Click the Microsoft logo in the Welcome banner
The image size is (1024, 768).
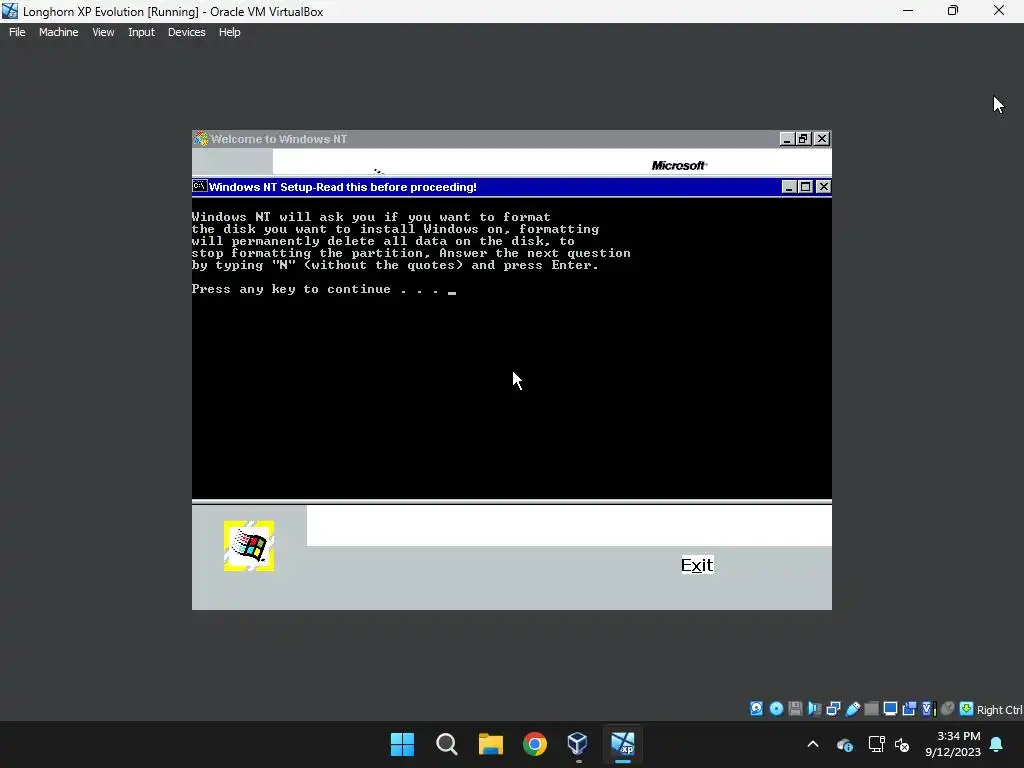[x=679, y=165]
